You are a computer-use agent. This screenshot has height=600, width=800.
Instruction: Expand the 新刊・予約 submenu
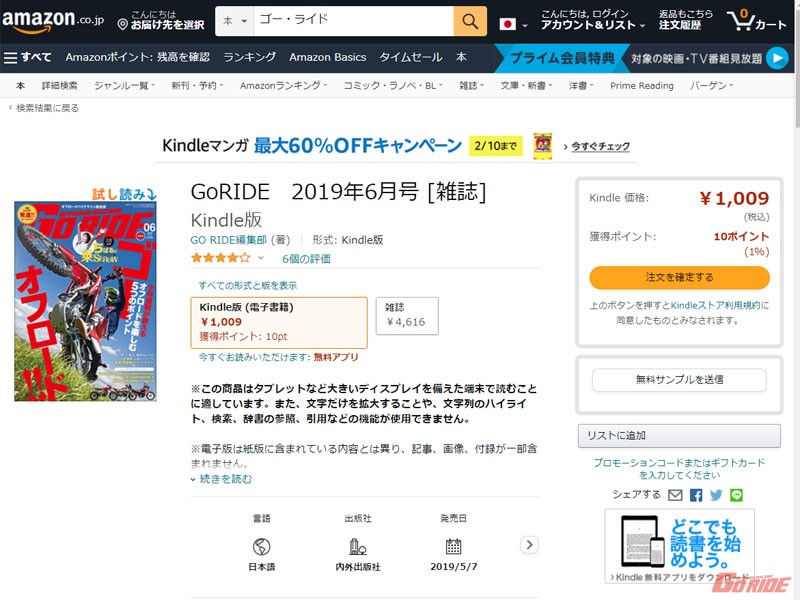point(197,86)
